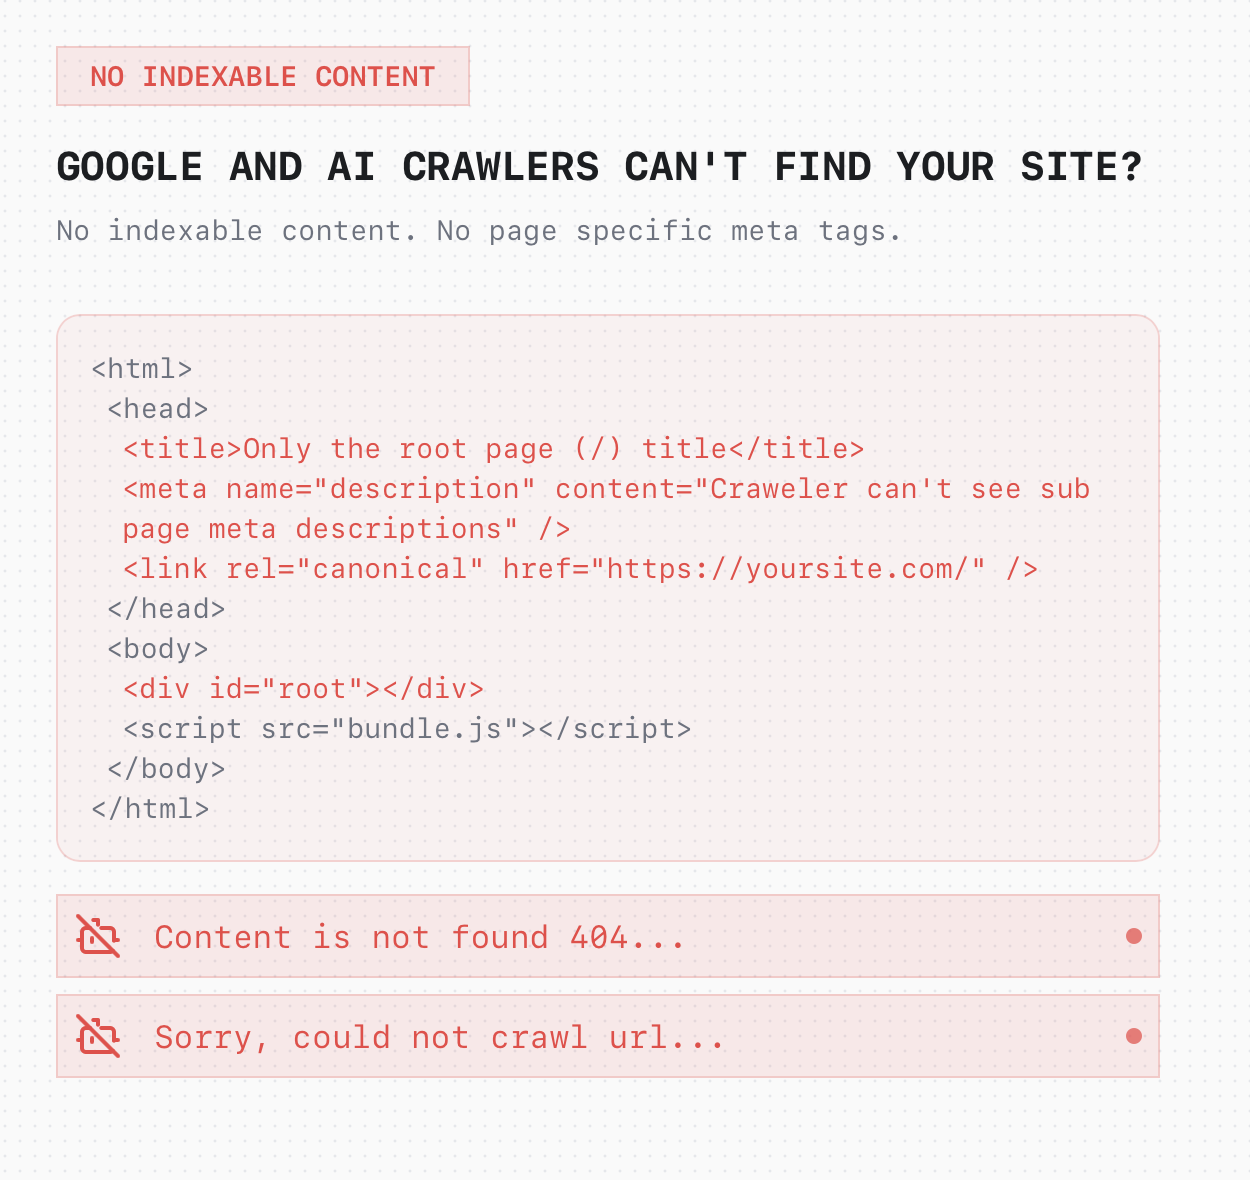Click the closing </body> tag in the code
The height and width of the screenshot is (1180, 1250).
pos(166,769)
